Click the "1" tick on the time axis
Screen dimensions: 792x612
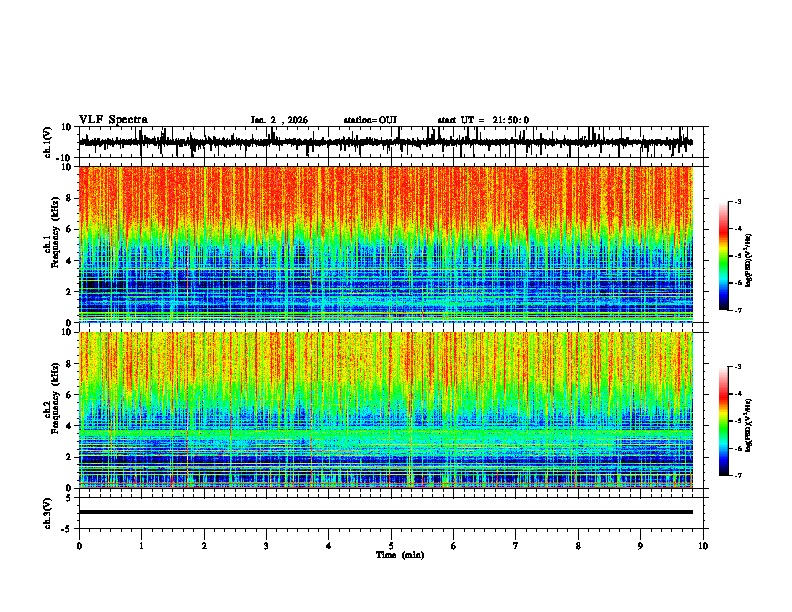pos(141,546)
